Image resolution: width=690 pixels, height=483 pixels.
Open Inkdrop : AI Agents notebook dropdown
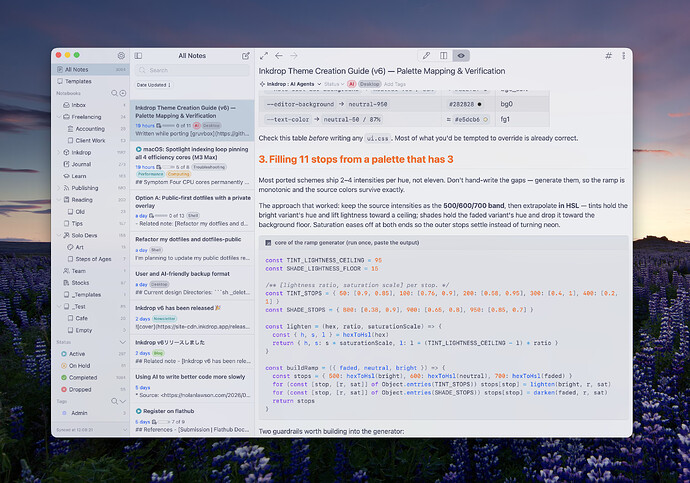(290, 84)
